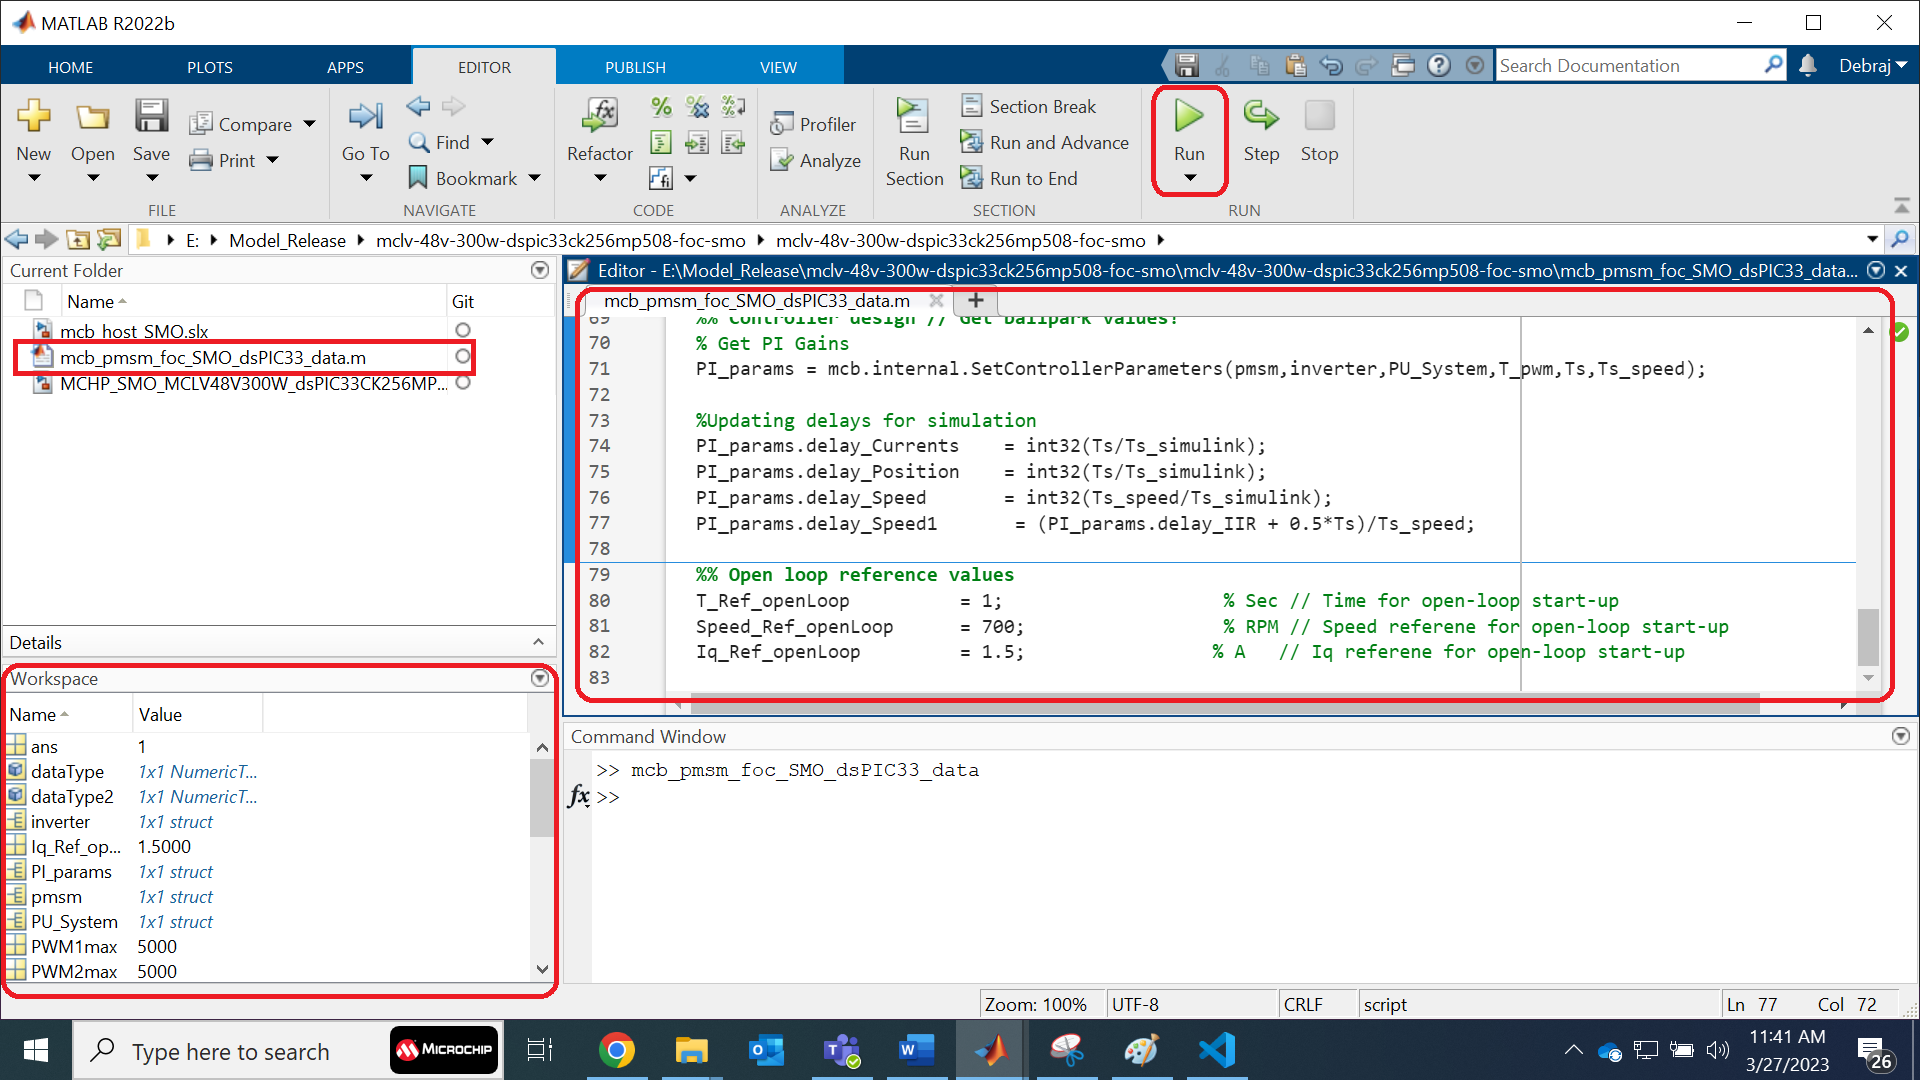The image size is (1920, 1080).
Task: Click the editor vertical scrollbar thumb
Action: [x=1867, y=636]
